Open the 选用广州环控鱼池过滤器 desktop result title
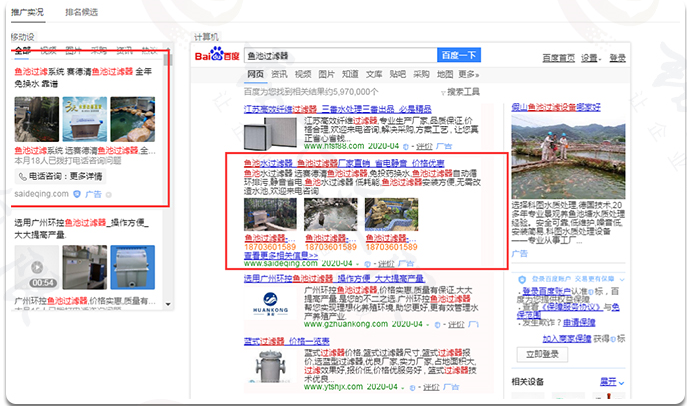Screen dimensions: 687x406 pos(334,279)
